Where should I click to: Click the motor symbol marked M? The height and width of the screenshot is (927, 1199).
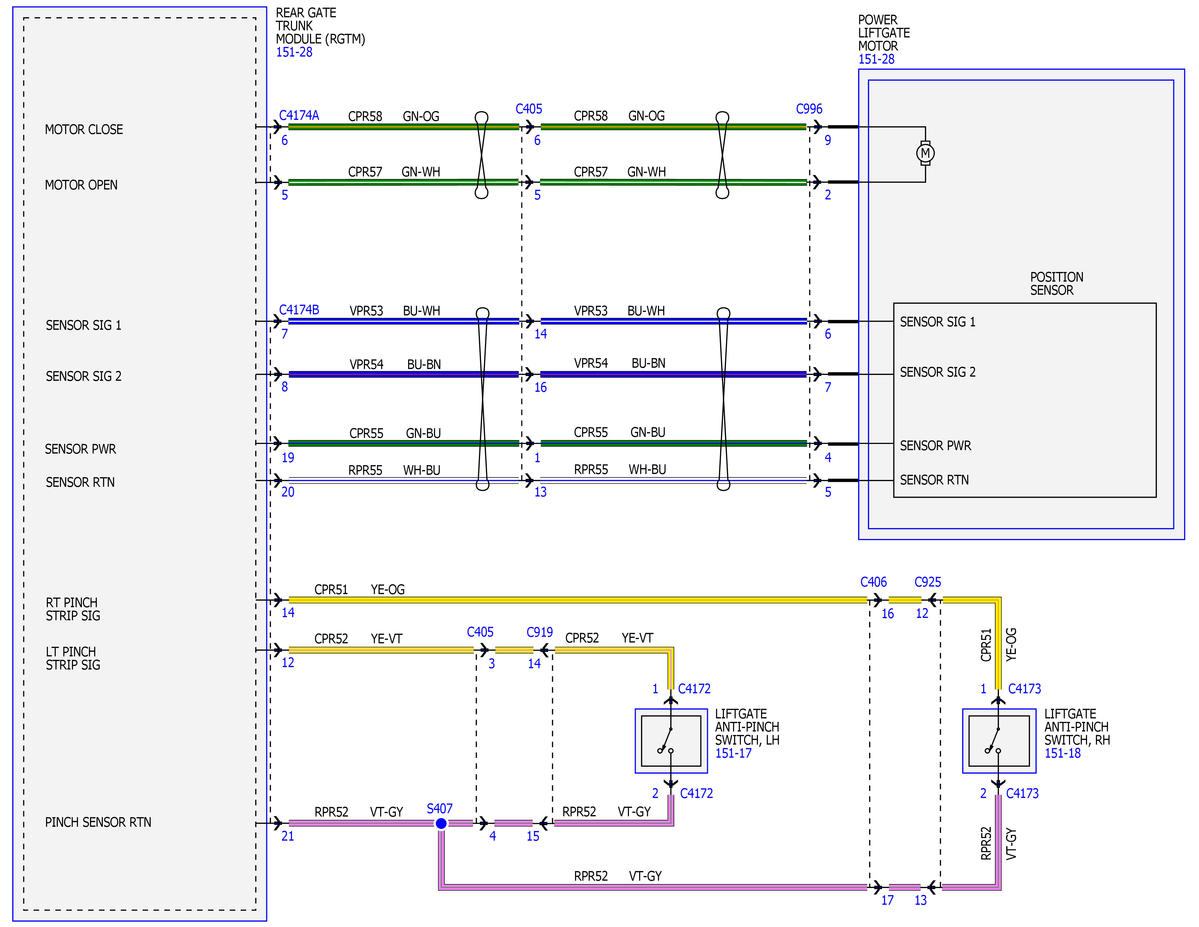[x=925, y=153]
